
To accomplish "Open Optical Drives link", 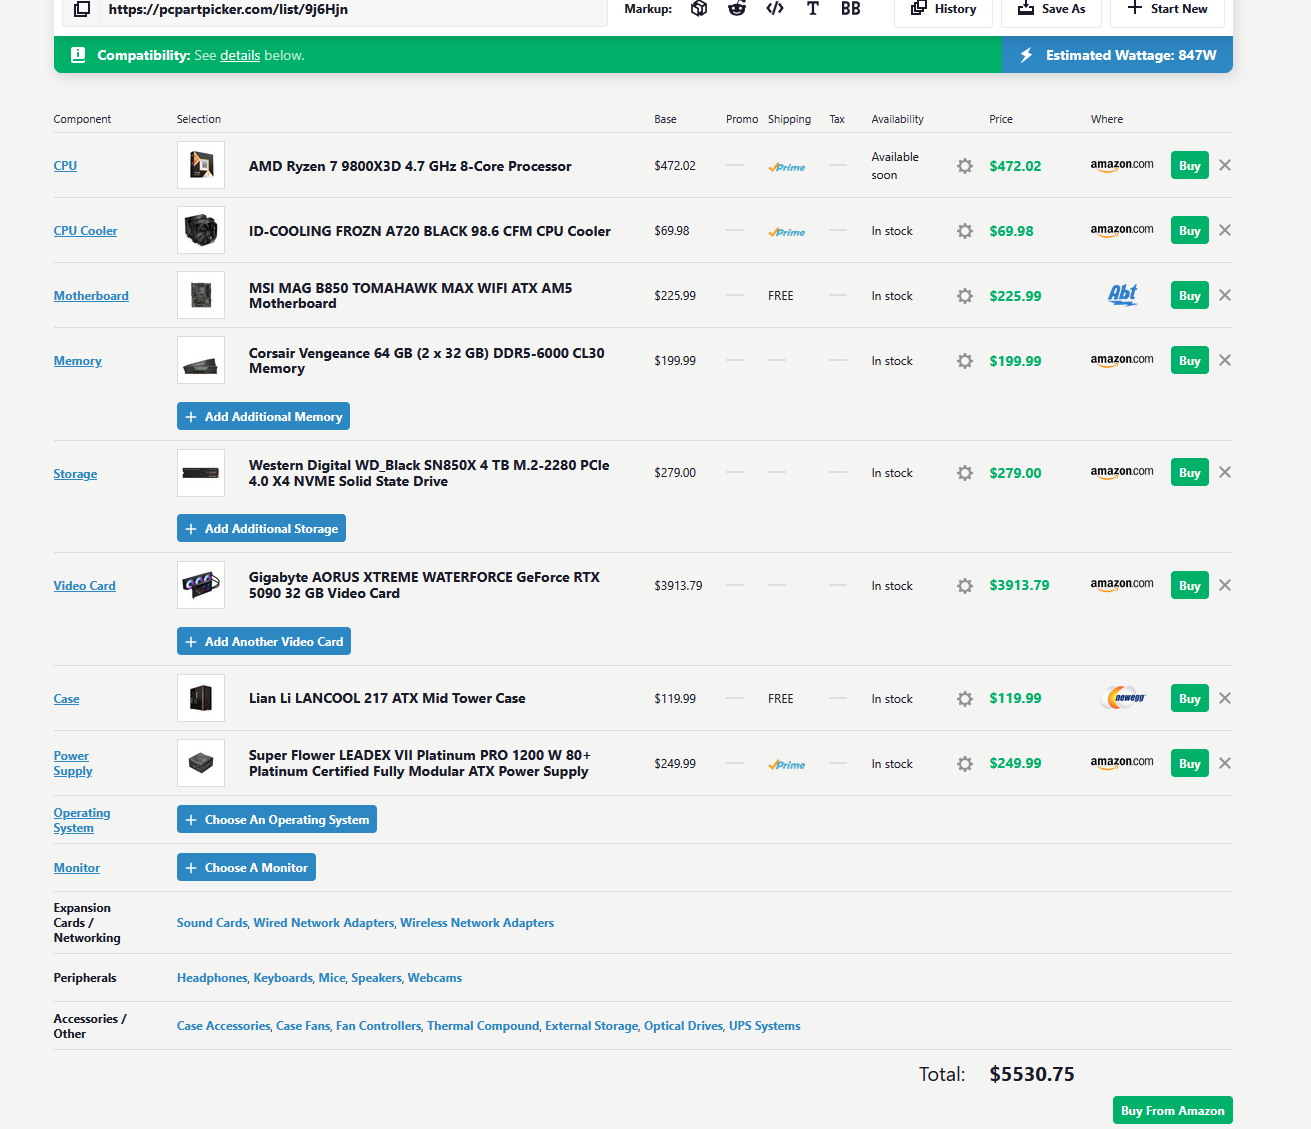I will click(683, 1026).
